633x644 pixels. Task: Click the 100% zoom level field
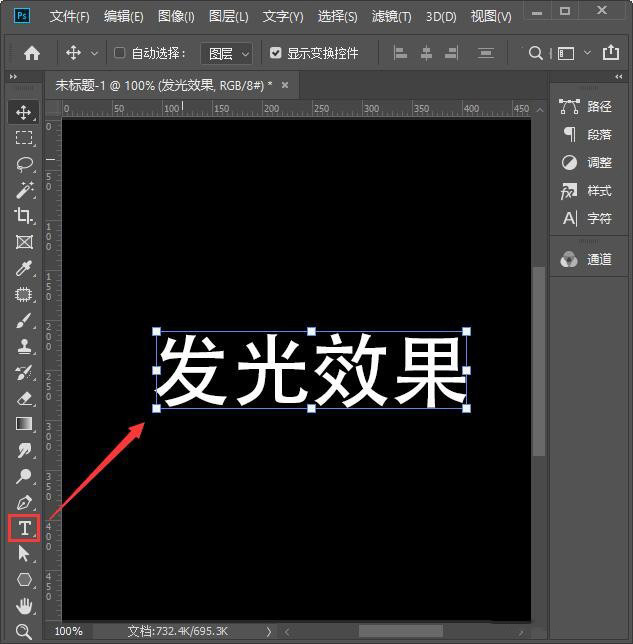point(69,631)
